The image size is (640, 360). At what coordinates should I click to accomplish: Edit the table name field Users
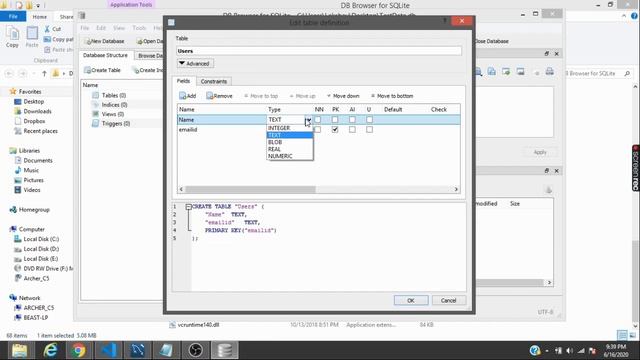(x=319, y=51)
